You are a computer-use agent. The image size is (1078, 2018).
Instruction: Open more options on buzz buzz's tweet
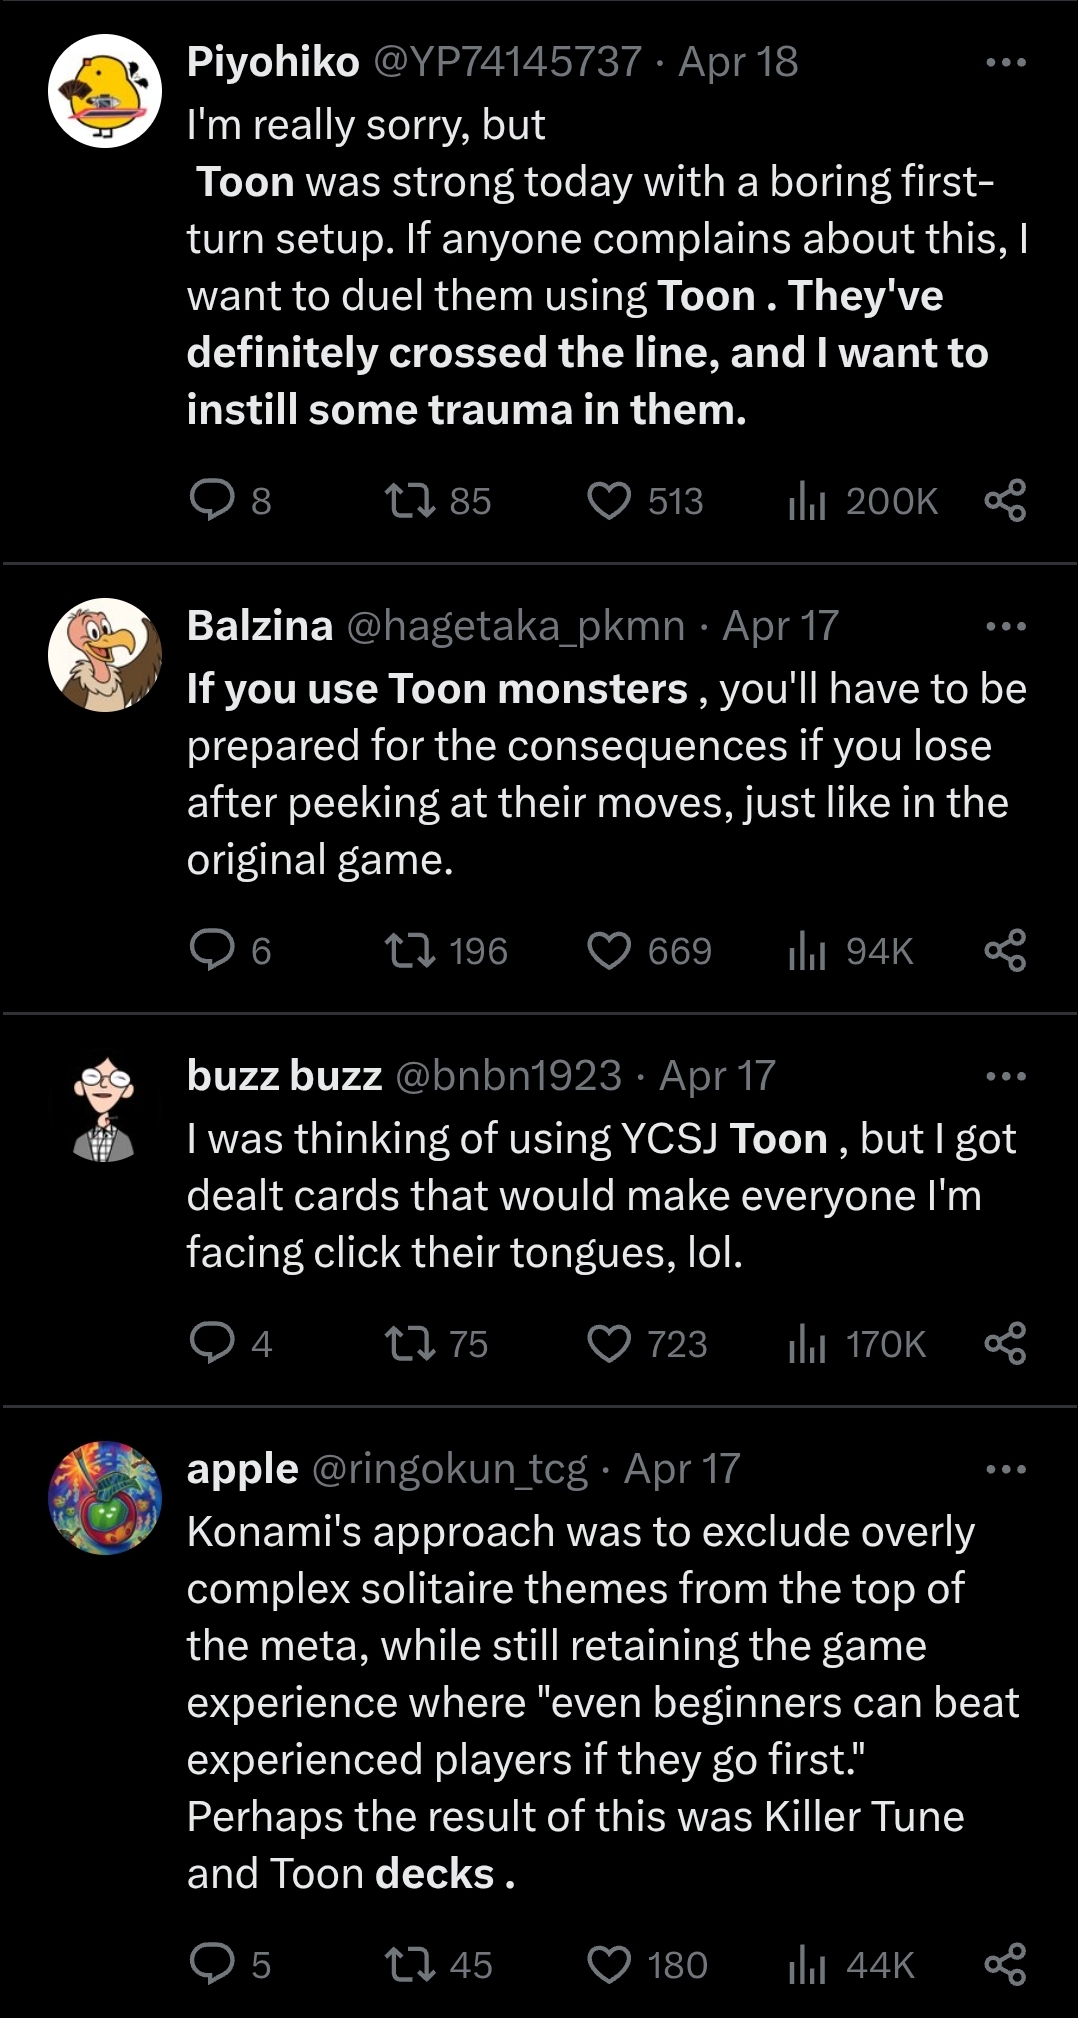[1005, 1076]
